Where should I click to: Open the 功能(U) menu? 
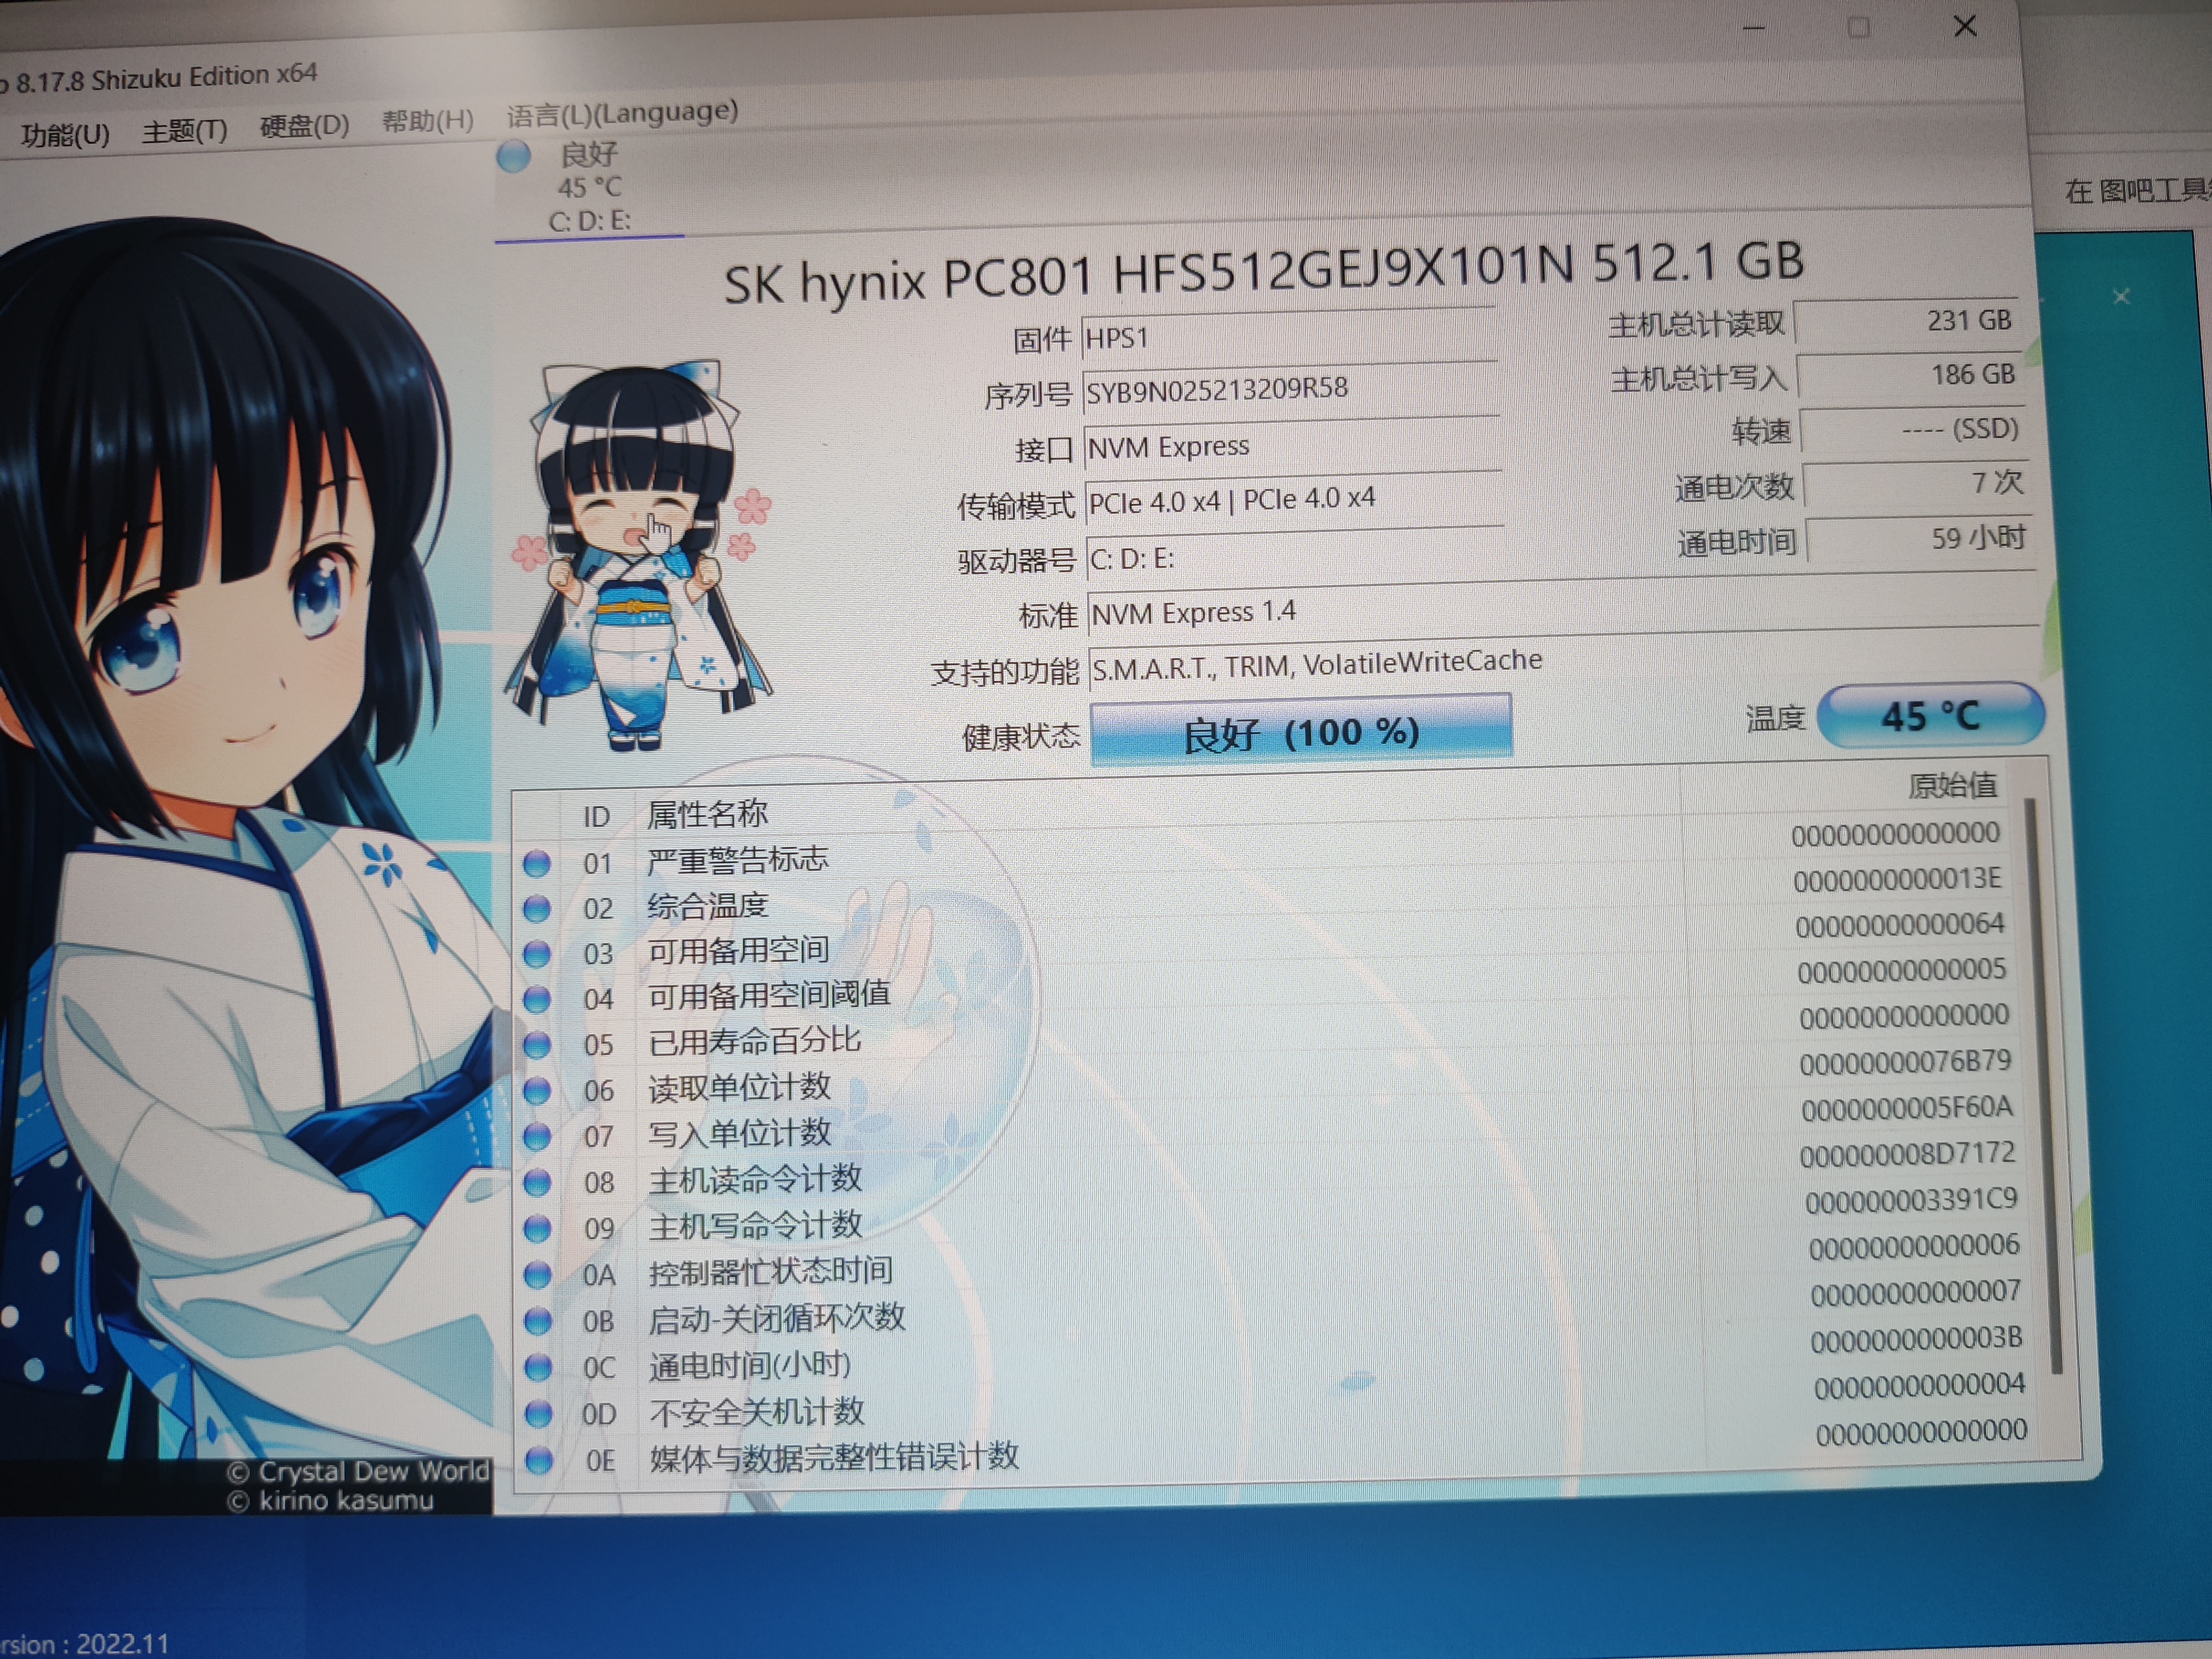pos(65,135)
